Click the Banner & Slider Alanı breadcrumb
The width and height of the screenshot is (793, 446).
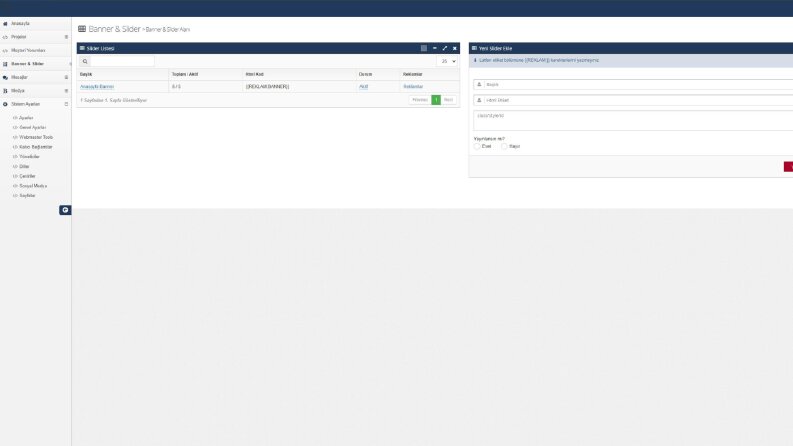(x=168, y=30)
